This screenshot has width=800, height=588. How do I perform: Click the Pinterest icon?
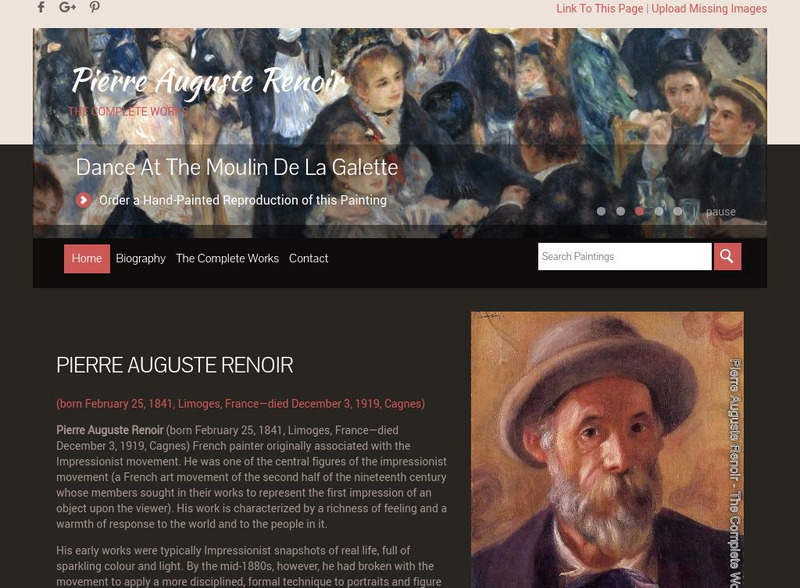(x=94, y=7)
